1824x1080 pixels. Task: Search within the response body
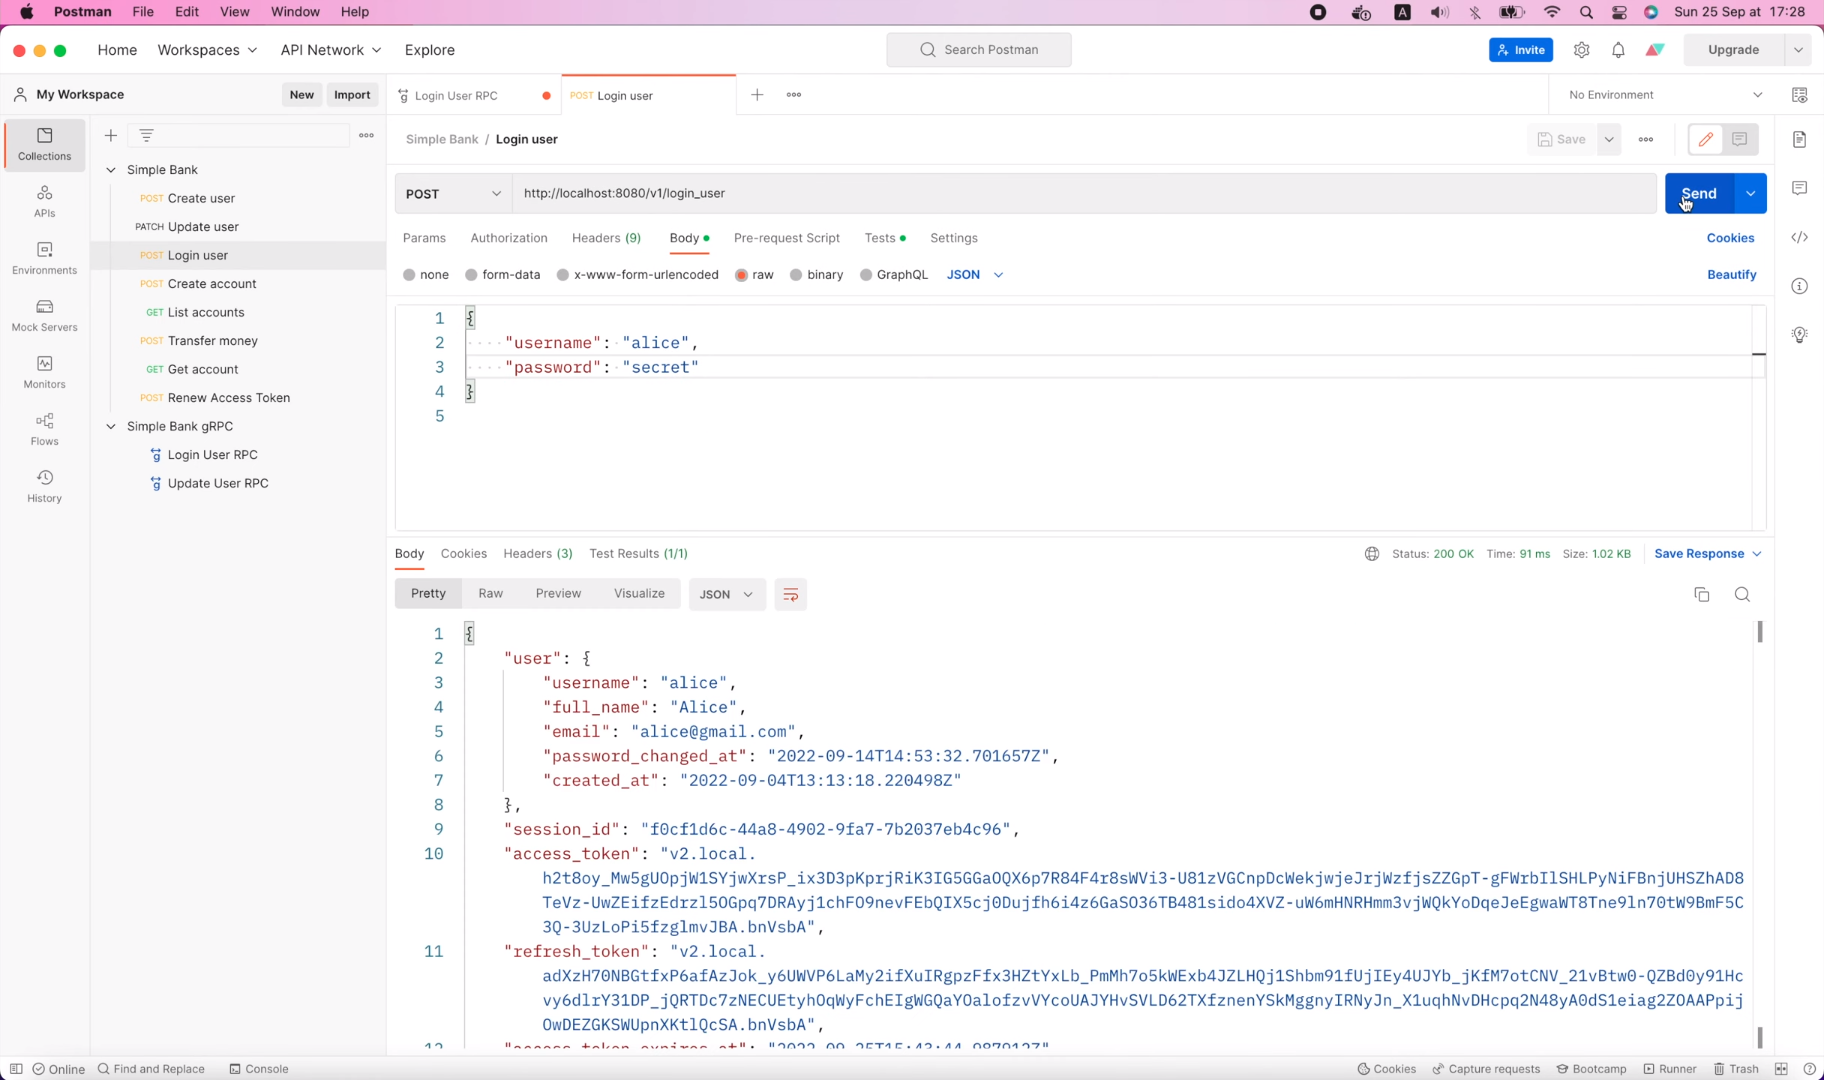(x=1742, y=594)
